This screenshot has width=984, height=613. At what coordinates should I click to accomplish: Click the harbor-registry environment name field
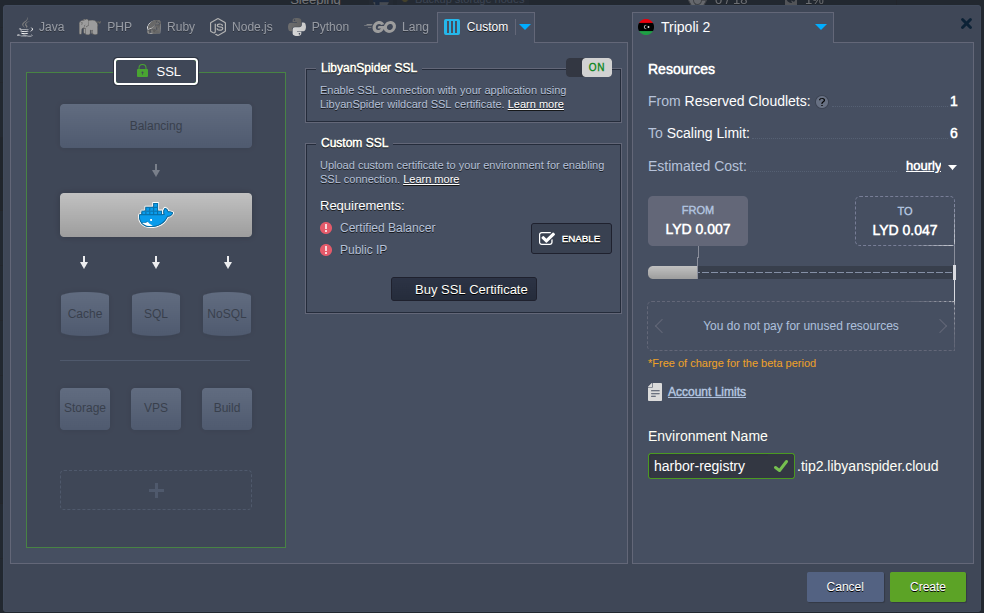click(x=714, y=466)
